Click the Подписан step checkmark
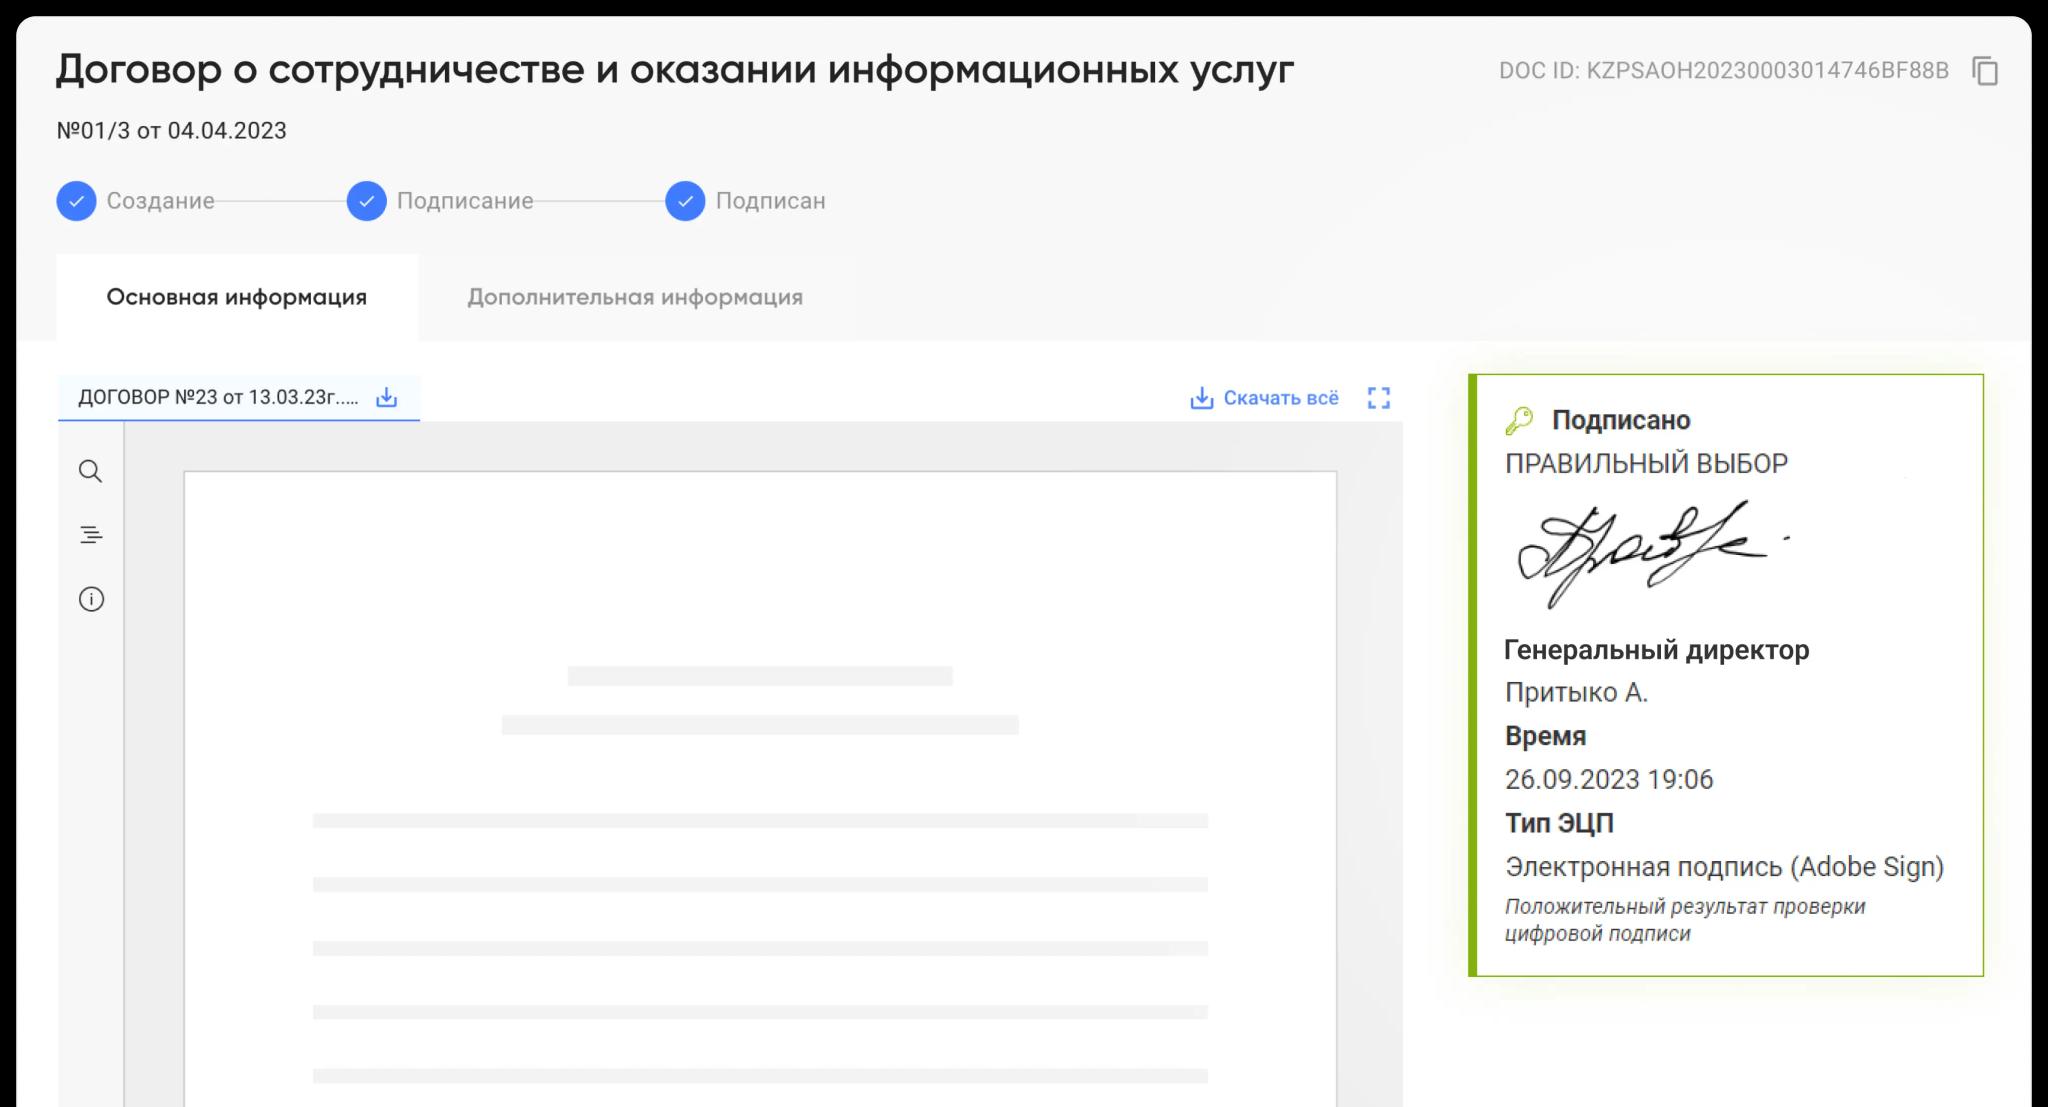This screenshot has width=2048, height=1107. [685, 201]
